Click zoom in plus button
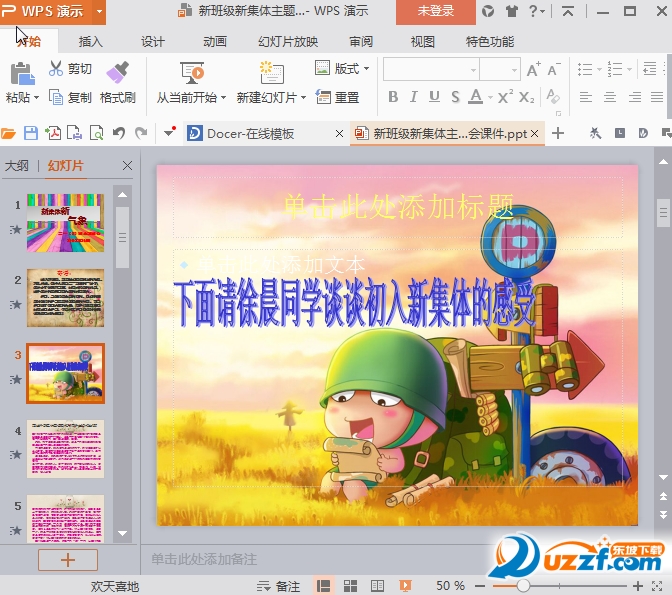The image size is (672, 595). [x=638, y=586]
